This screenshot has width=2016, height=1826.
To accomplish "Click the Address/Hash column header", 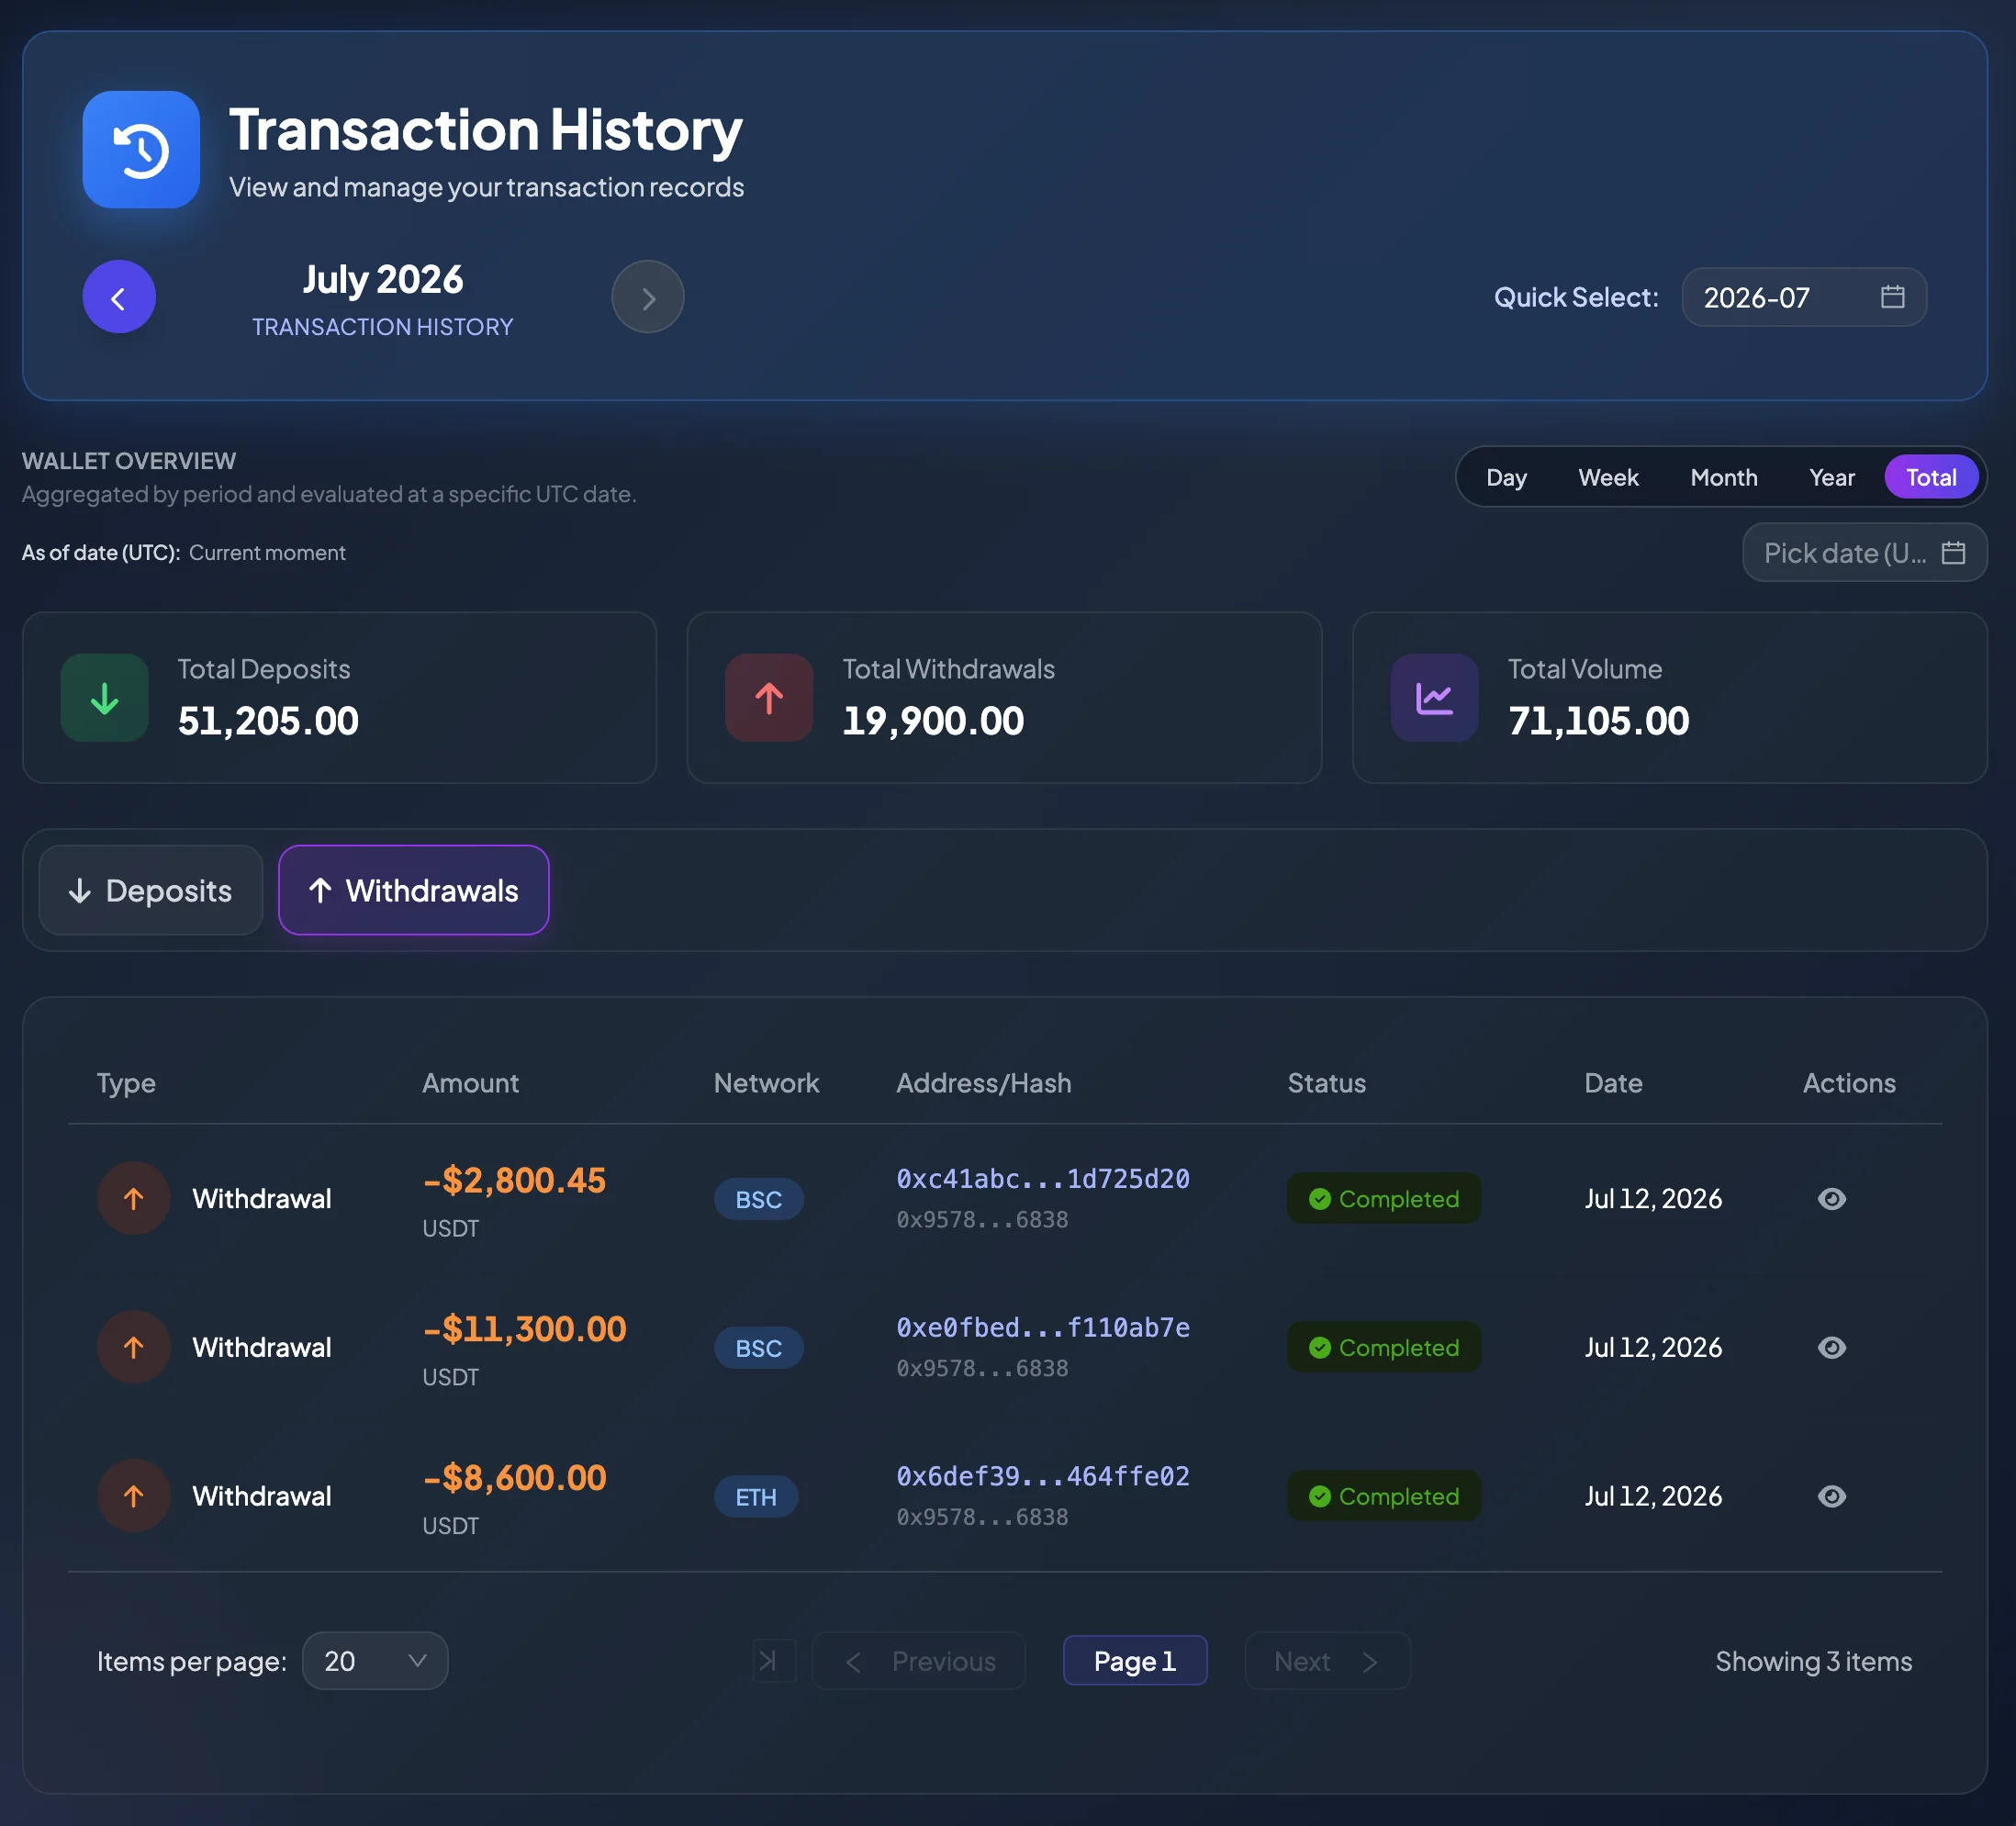I will 984,1083.
